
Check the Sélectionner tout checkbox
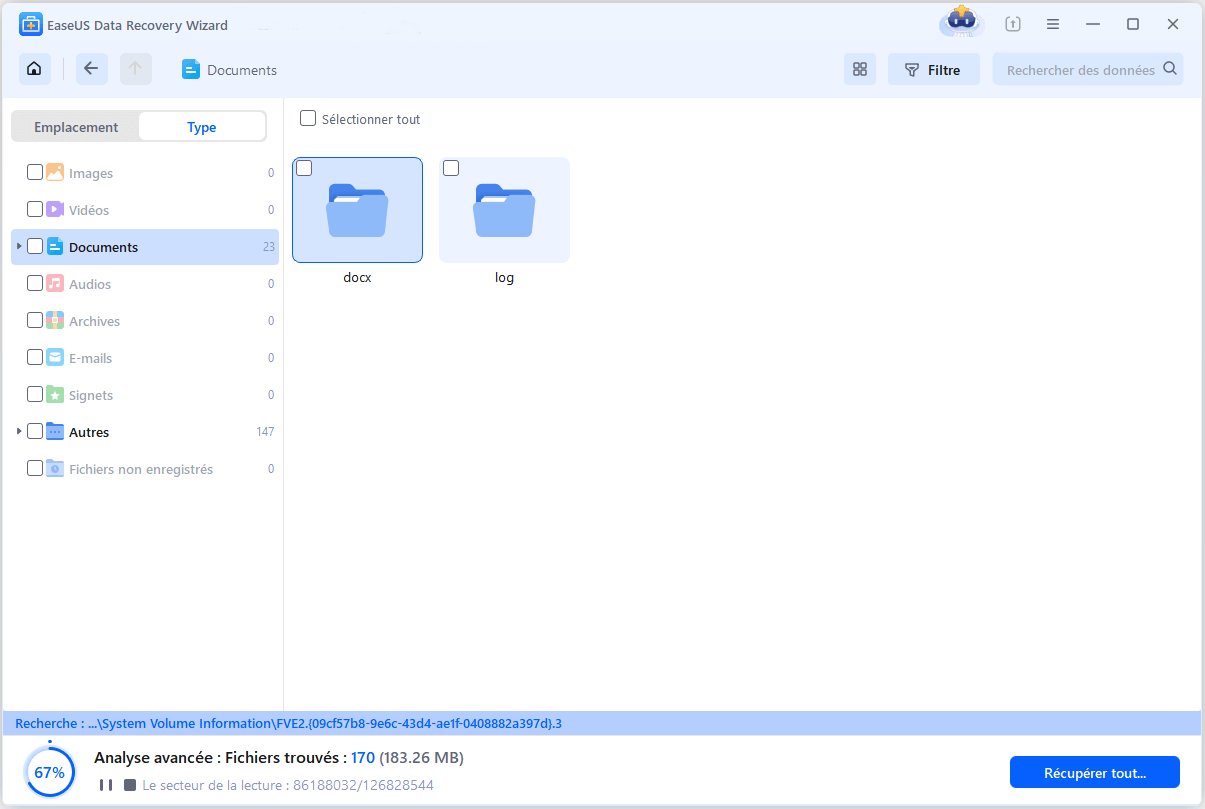(x=308, y=118)
